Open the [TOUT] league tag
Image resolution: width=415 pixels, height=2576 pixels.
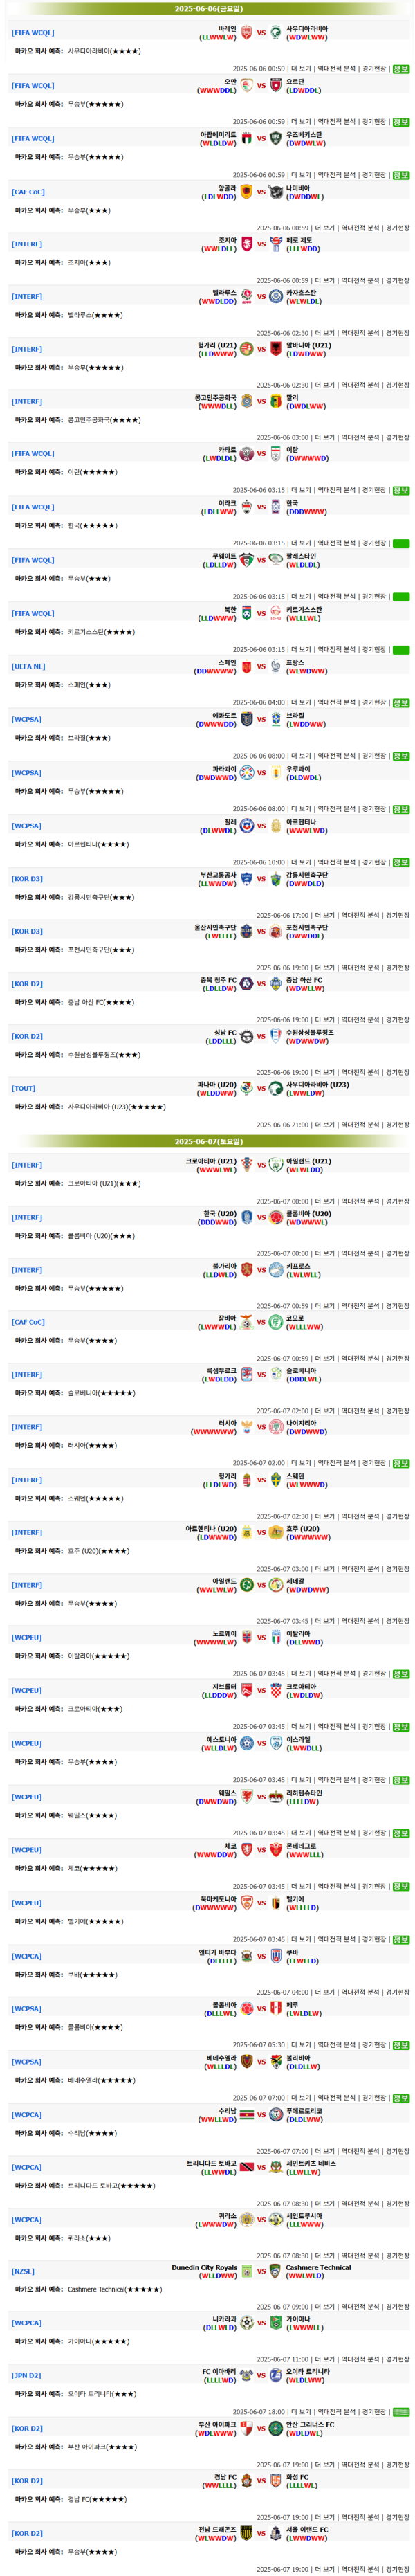click(x=24, y=1089)
